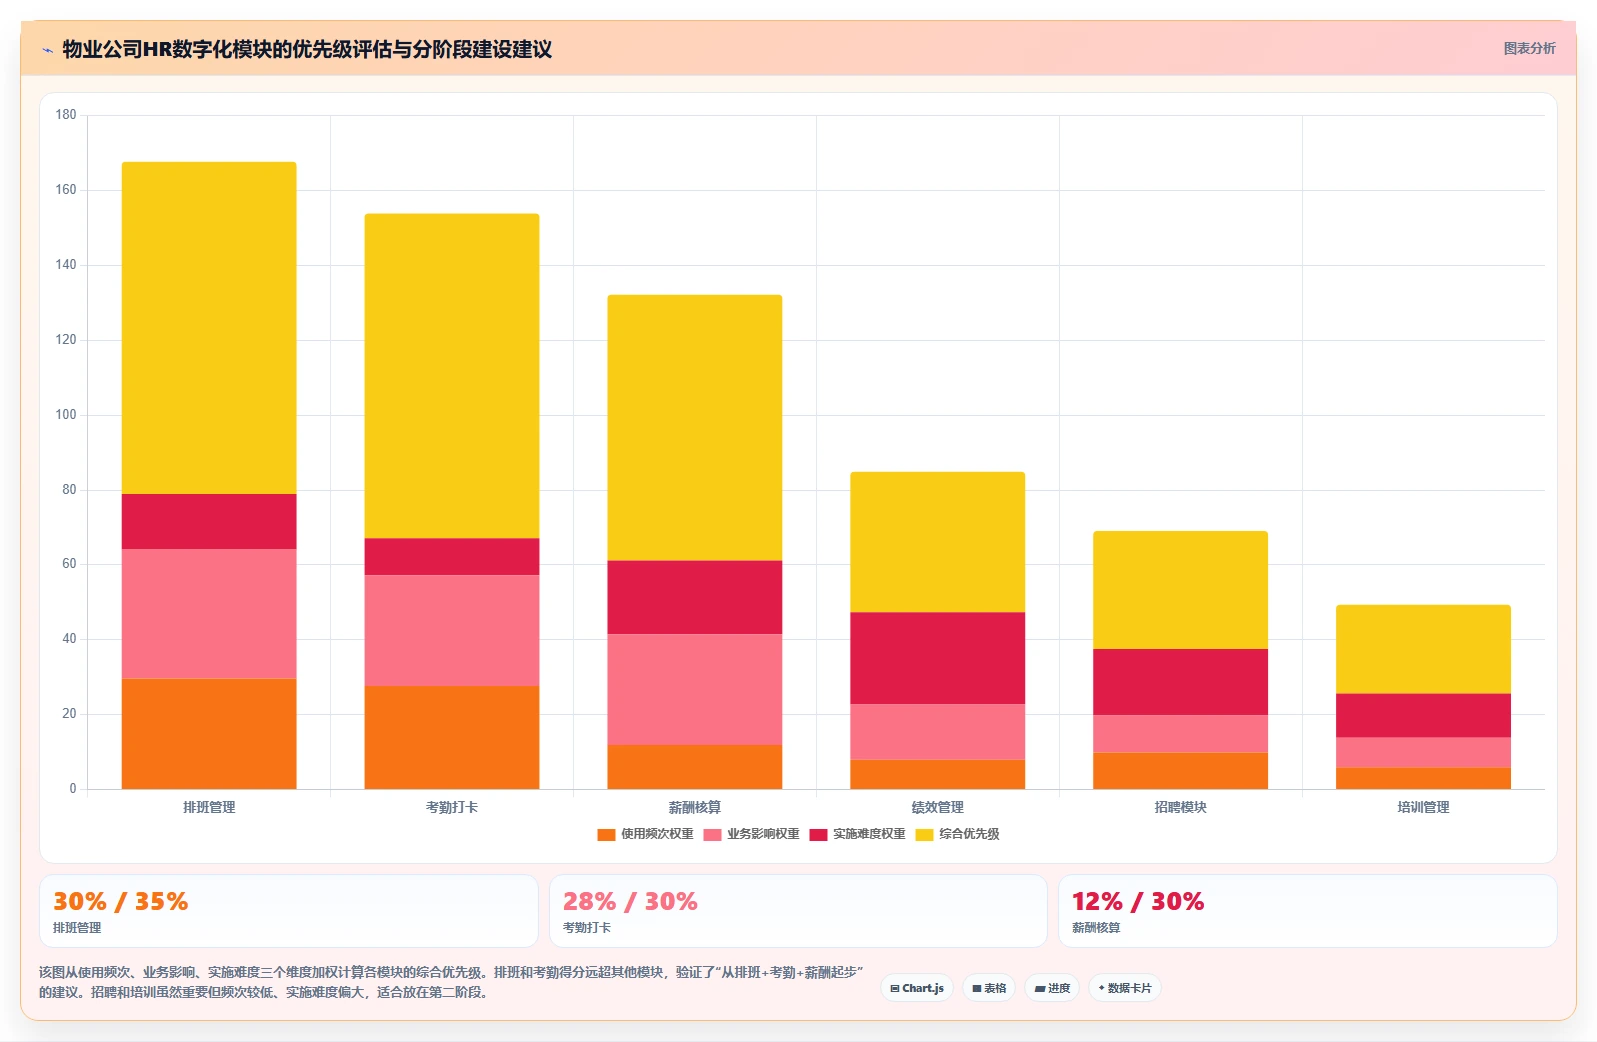The height and width of the screenshot is (1042, 1597).
Task: Click the chart title 物业公司HR数字化模块 heading
Action: tap(307, 49)
